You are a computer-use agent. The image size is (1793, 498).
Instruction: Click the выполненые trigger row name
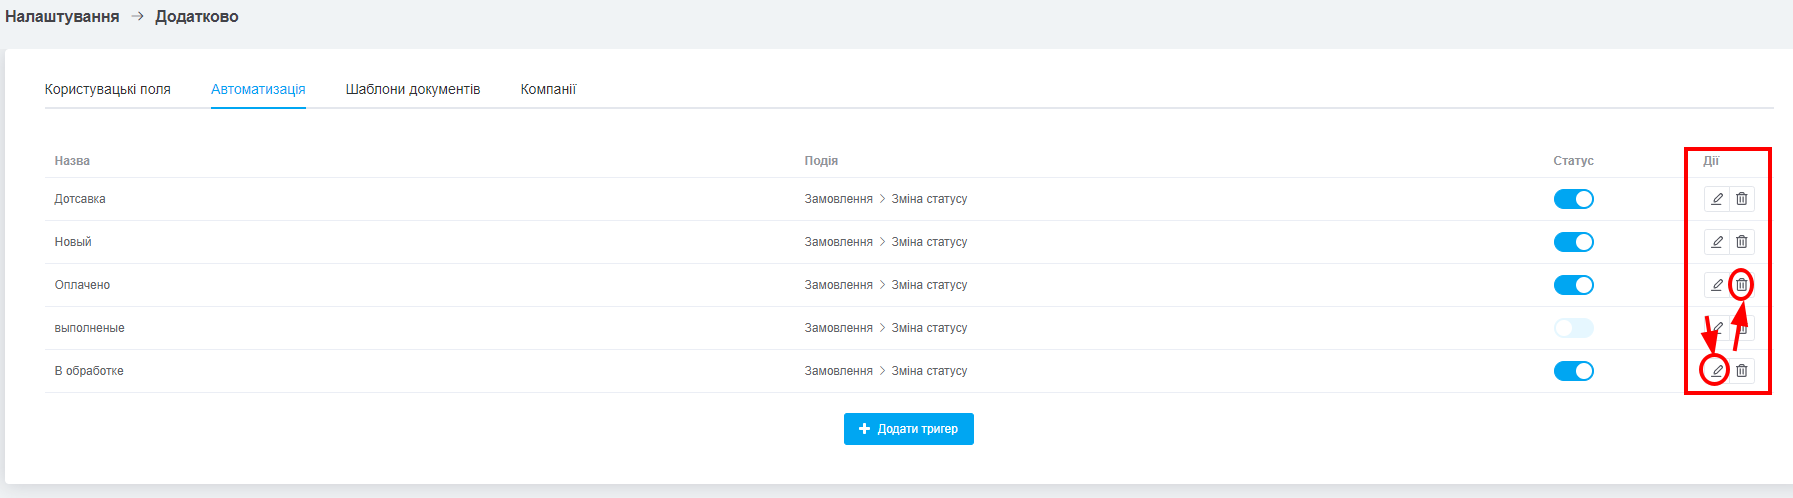pyautogui.click(x=89, y=328)
